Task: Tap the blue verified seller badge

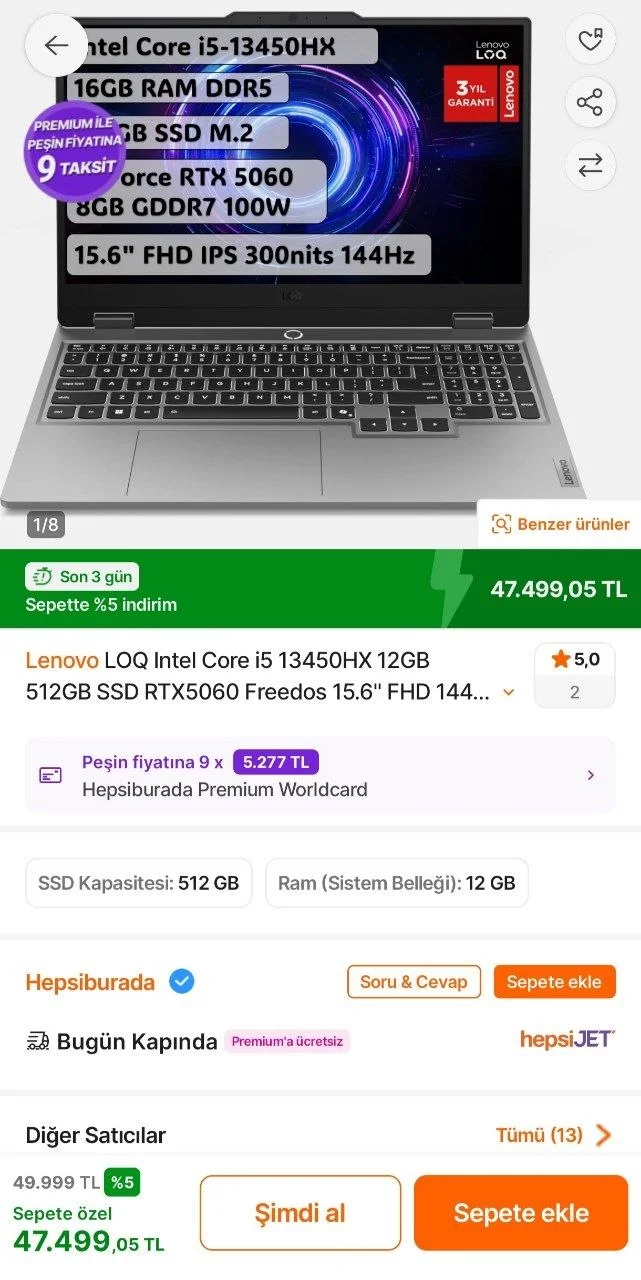Action: point(181,982)
